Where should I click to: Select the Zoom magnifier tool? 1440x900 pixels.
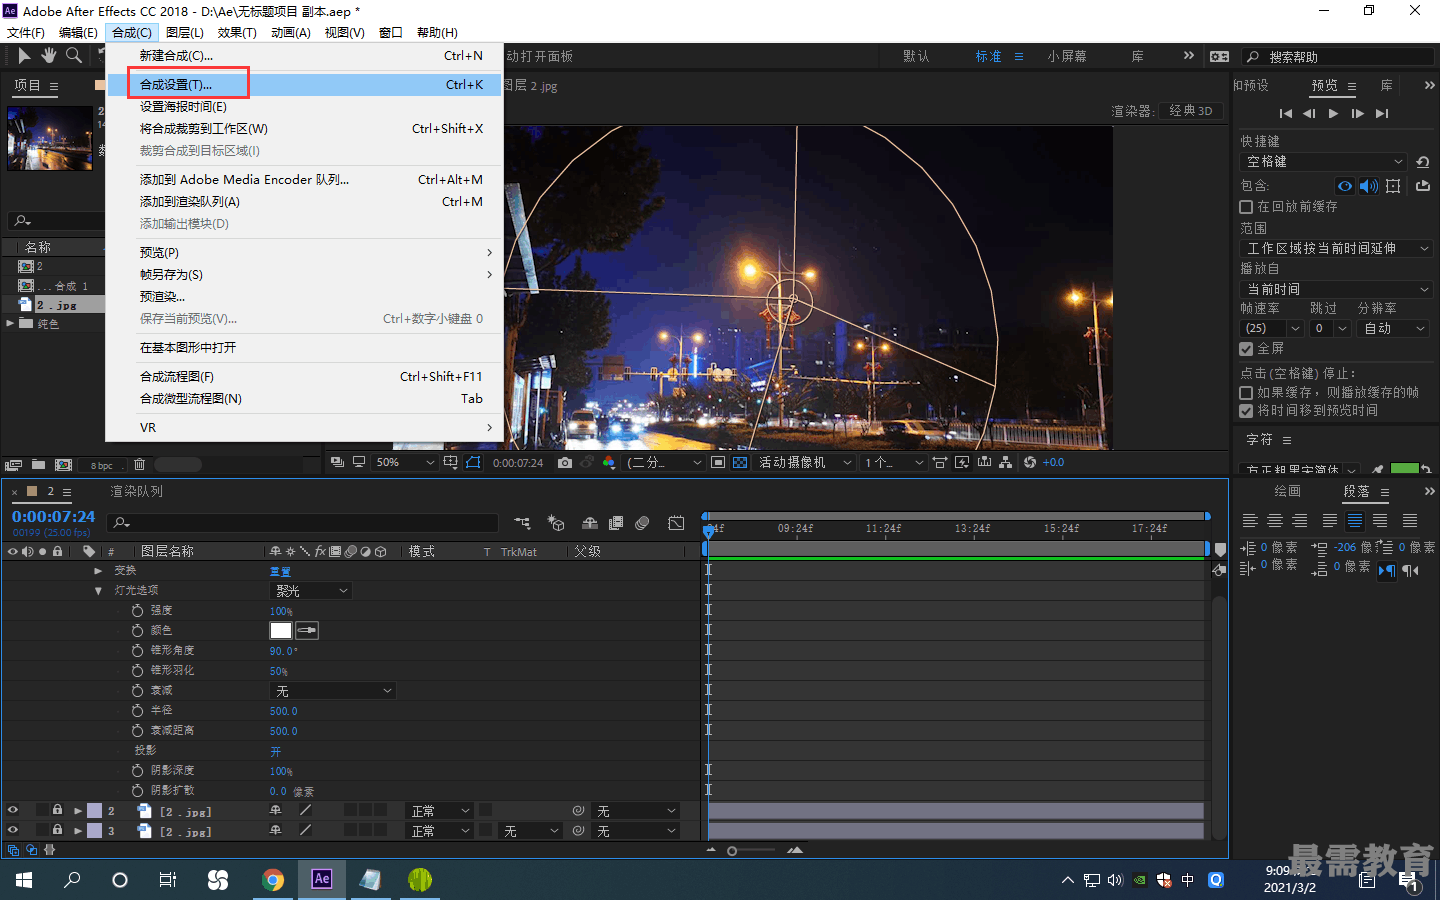[74, 56]
